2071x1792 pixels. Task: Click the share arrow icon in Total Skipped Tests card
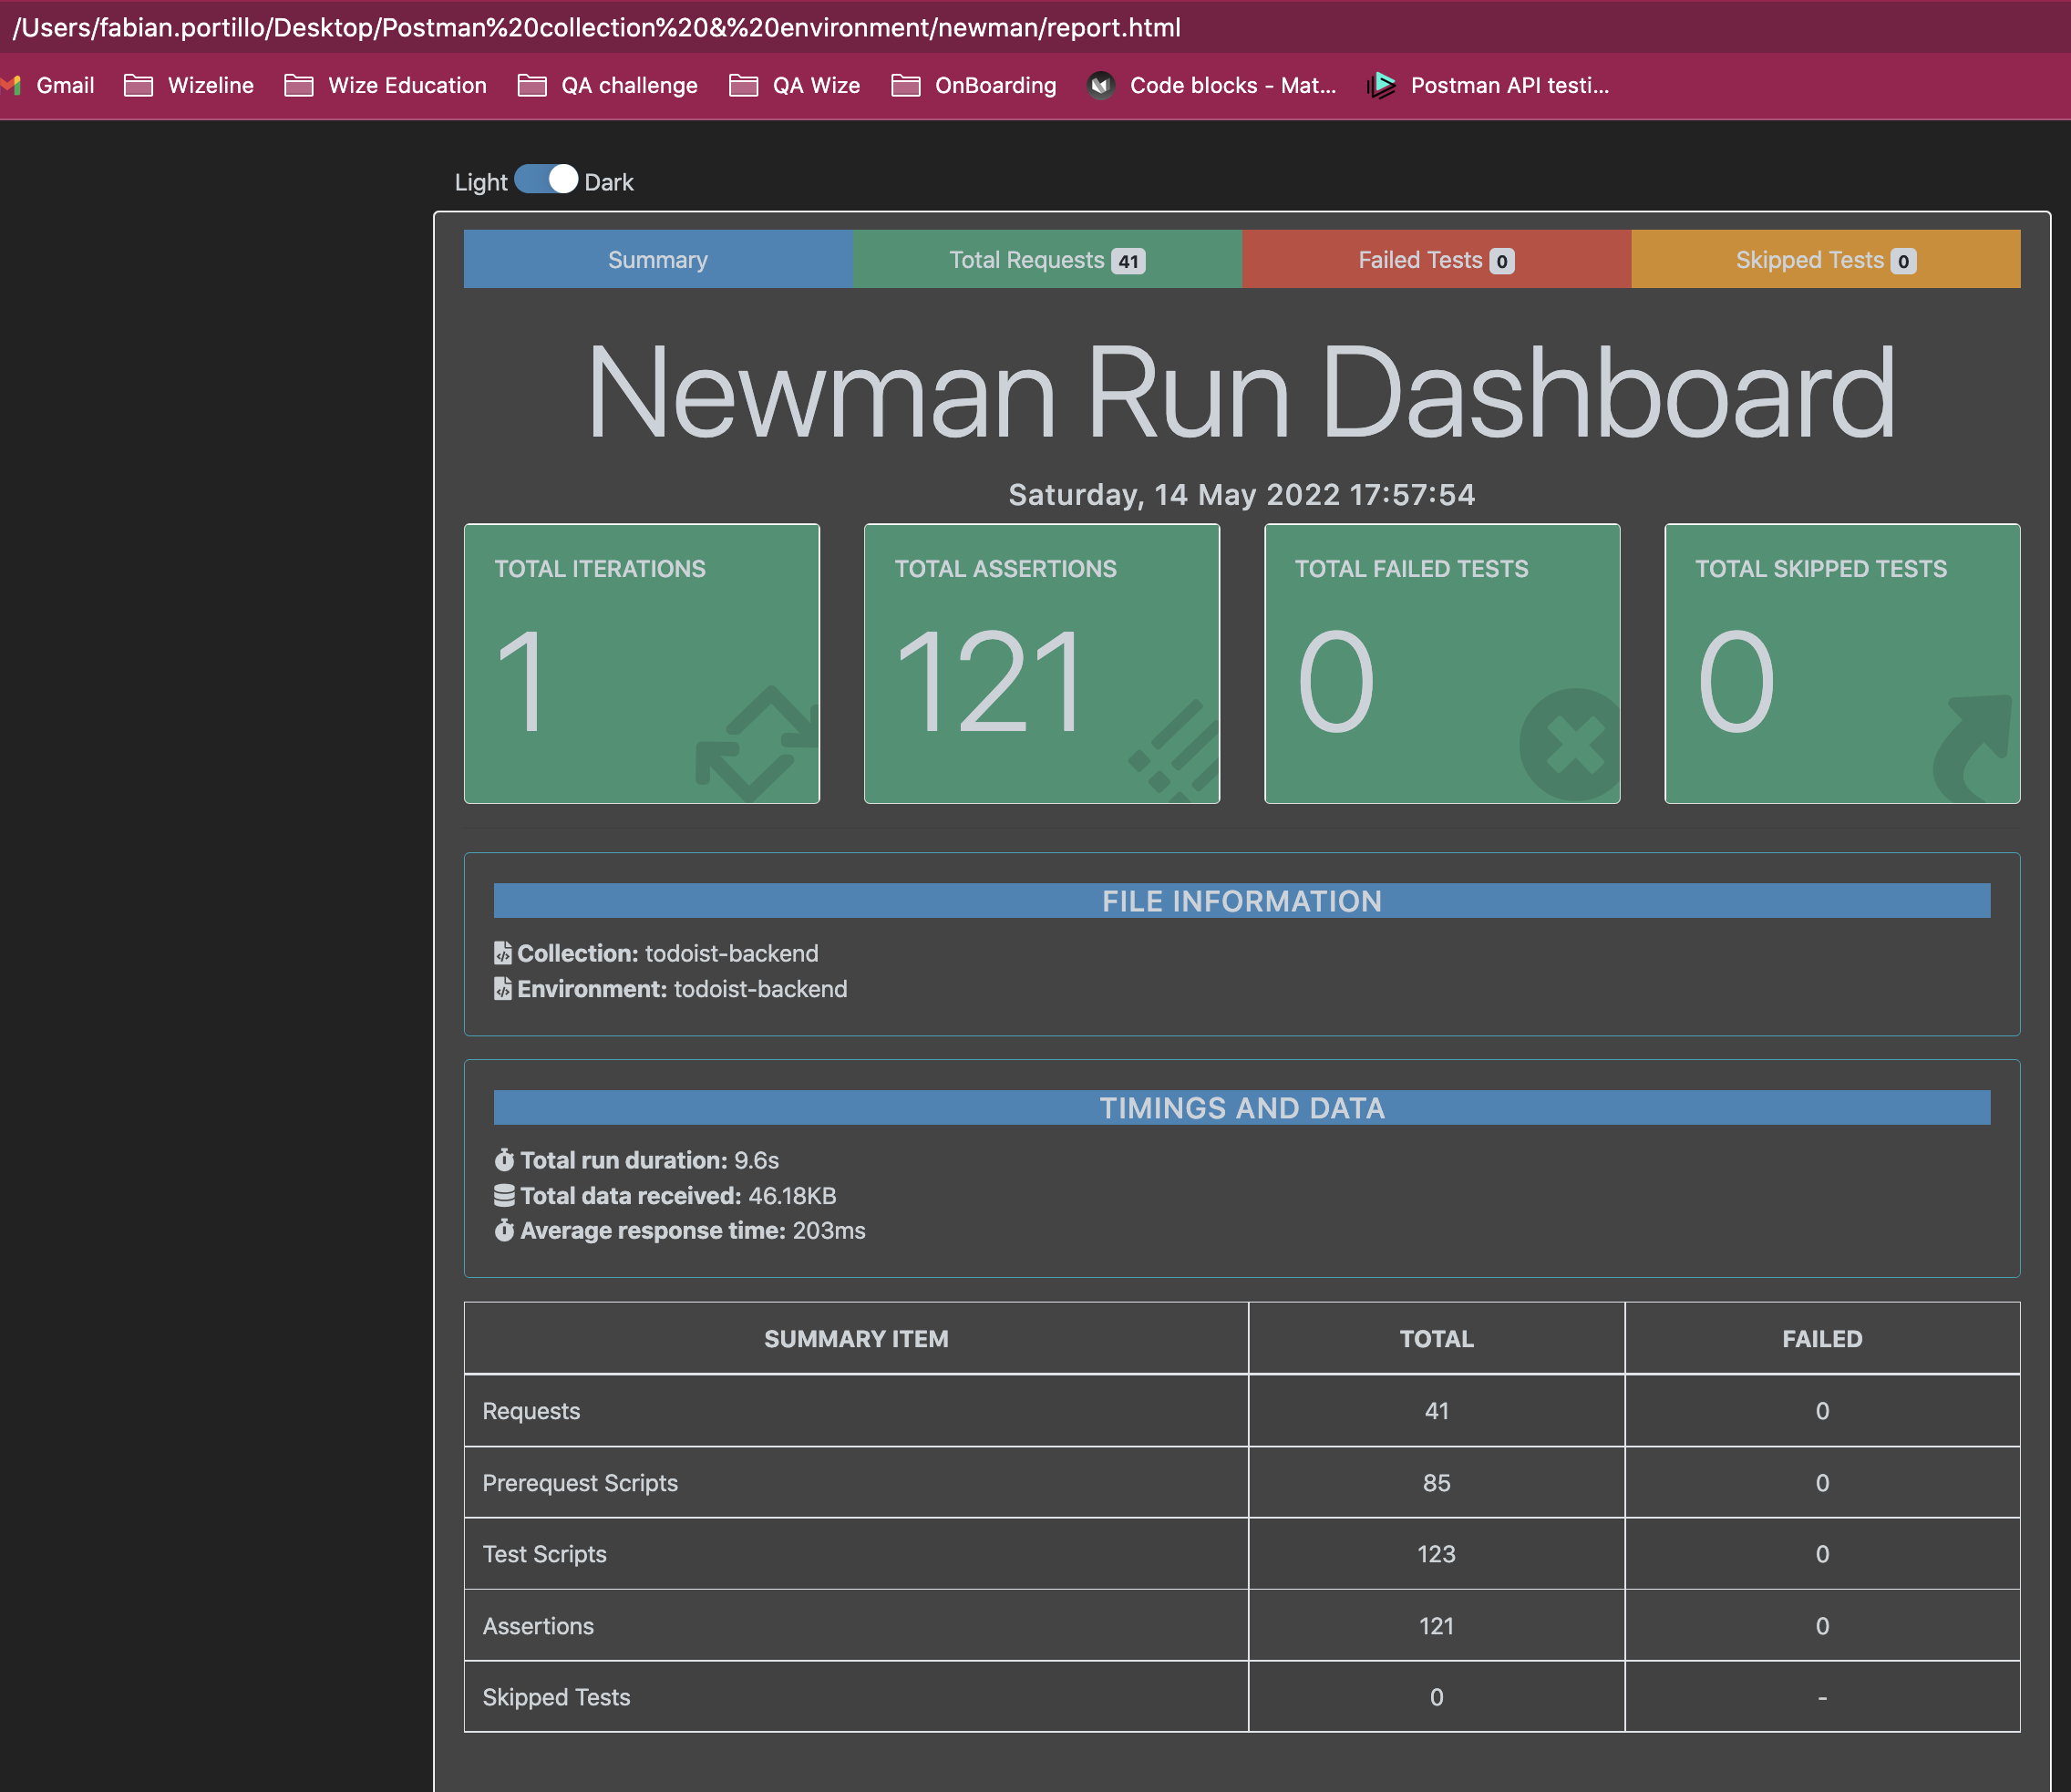1972,748
